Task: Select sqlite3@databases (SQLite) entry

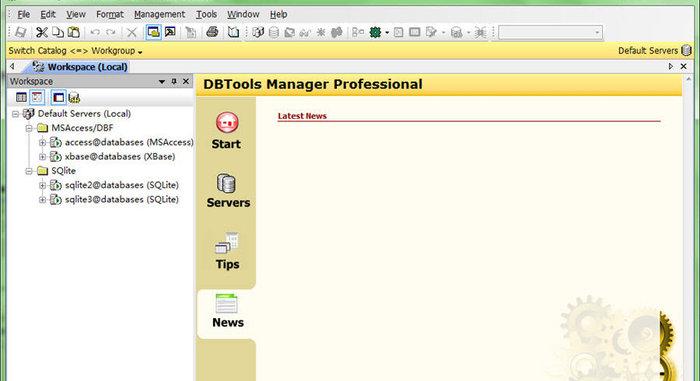Action: (x=122, y=199)
